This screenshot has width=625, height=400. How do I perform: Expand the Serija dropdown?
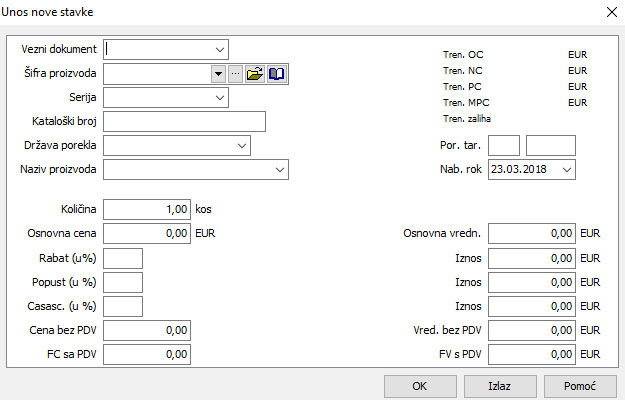[219, 98]
